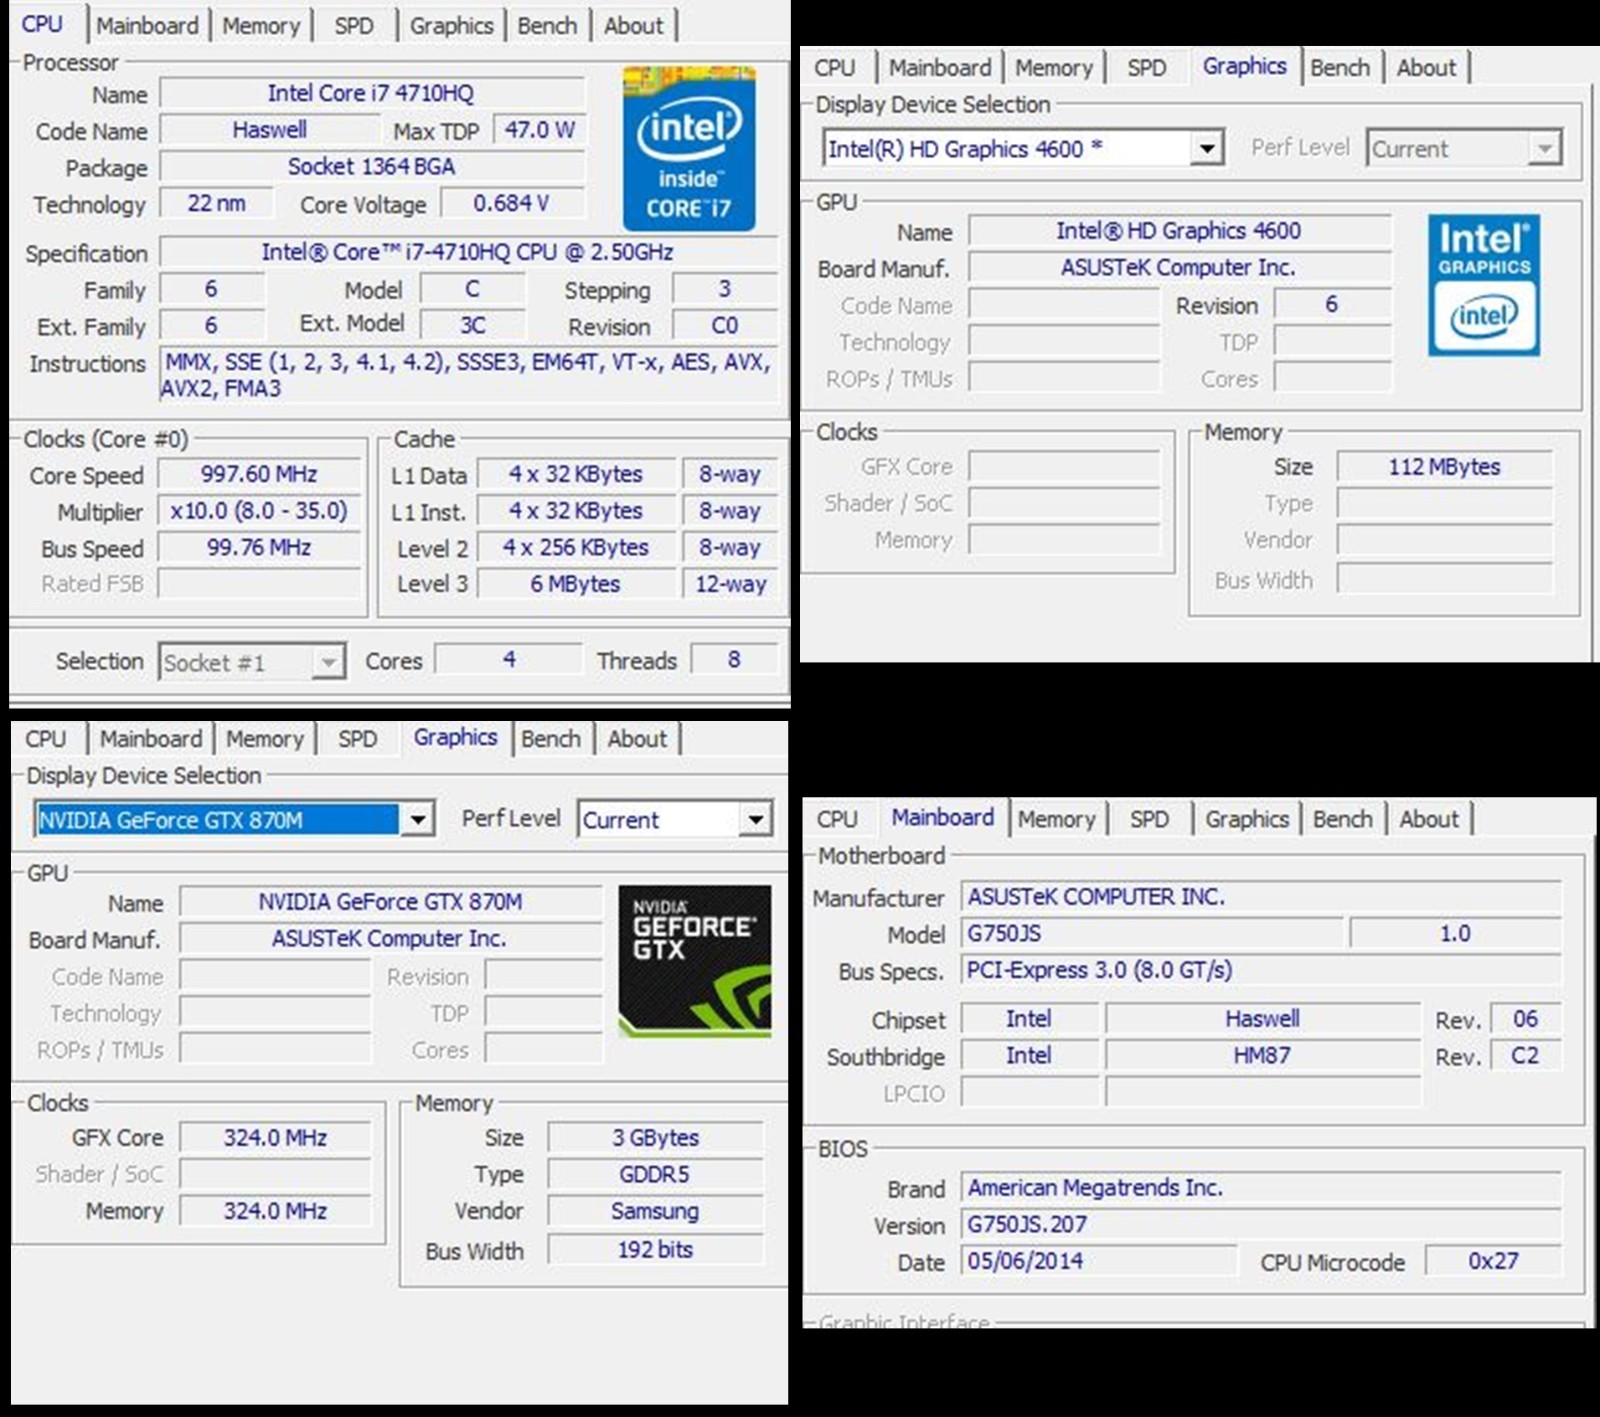Open Mainboard tab in the GTX 870M window
Image resolution: width=1600 pixels, height=1417 pixels.
[151, 739]
